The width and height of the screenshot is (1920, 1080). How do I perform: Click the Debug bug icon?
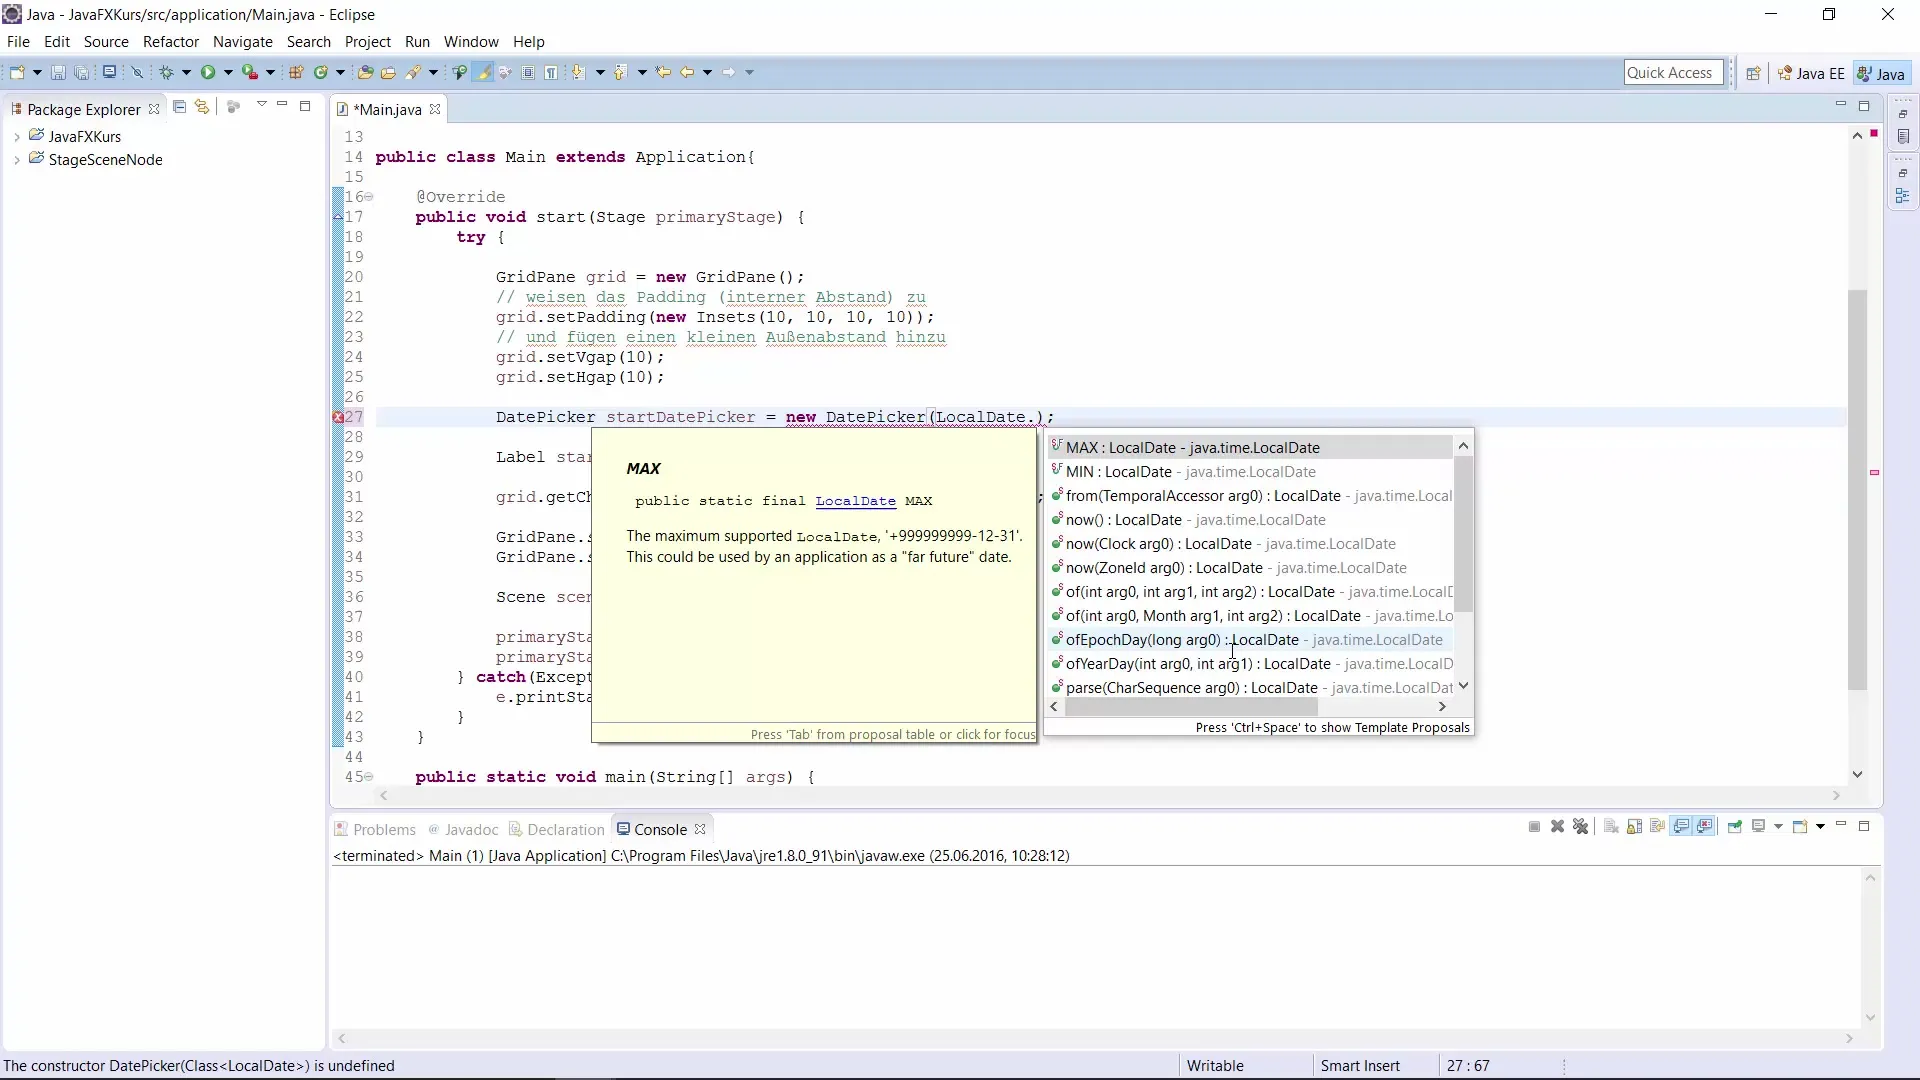(x=166, y=72)
